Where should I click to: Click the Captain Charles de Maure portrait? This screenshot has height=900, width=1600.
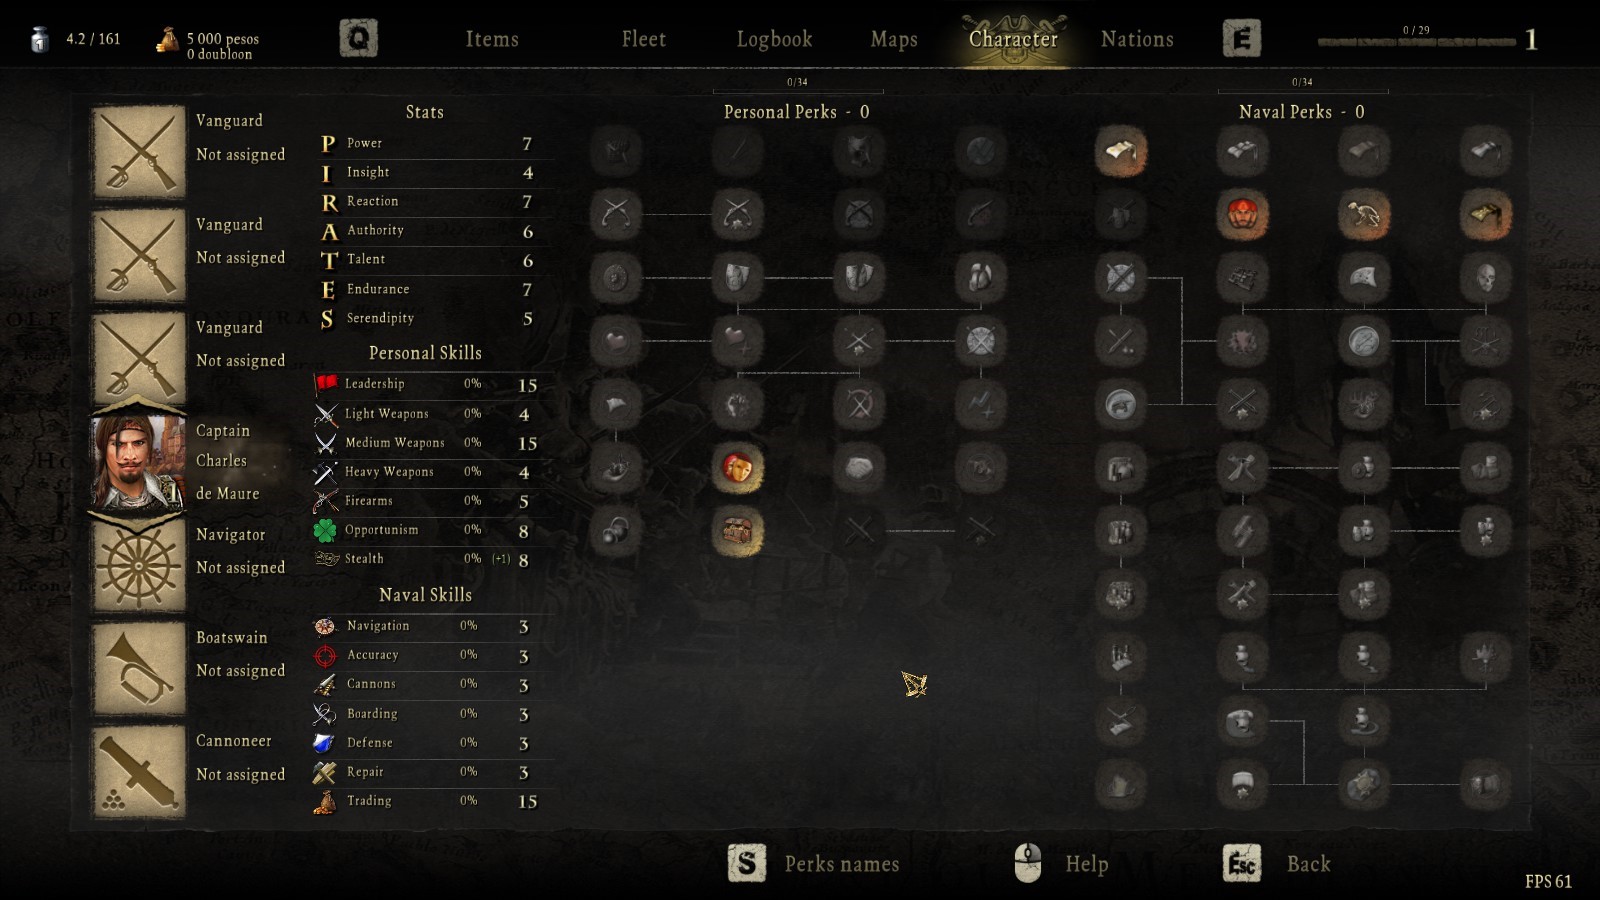(x=138, y=461)
